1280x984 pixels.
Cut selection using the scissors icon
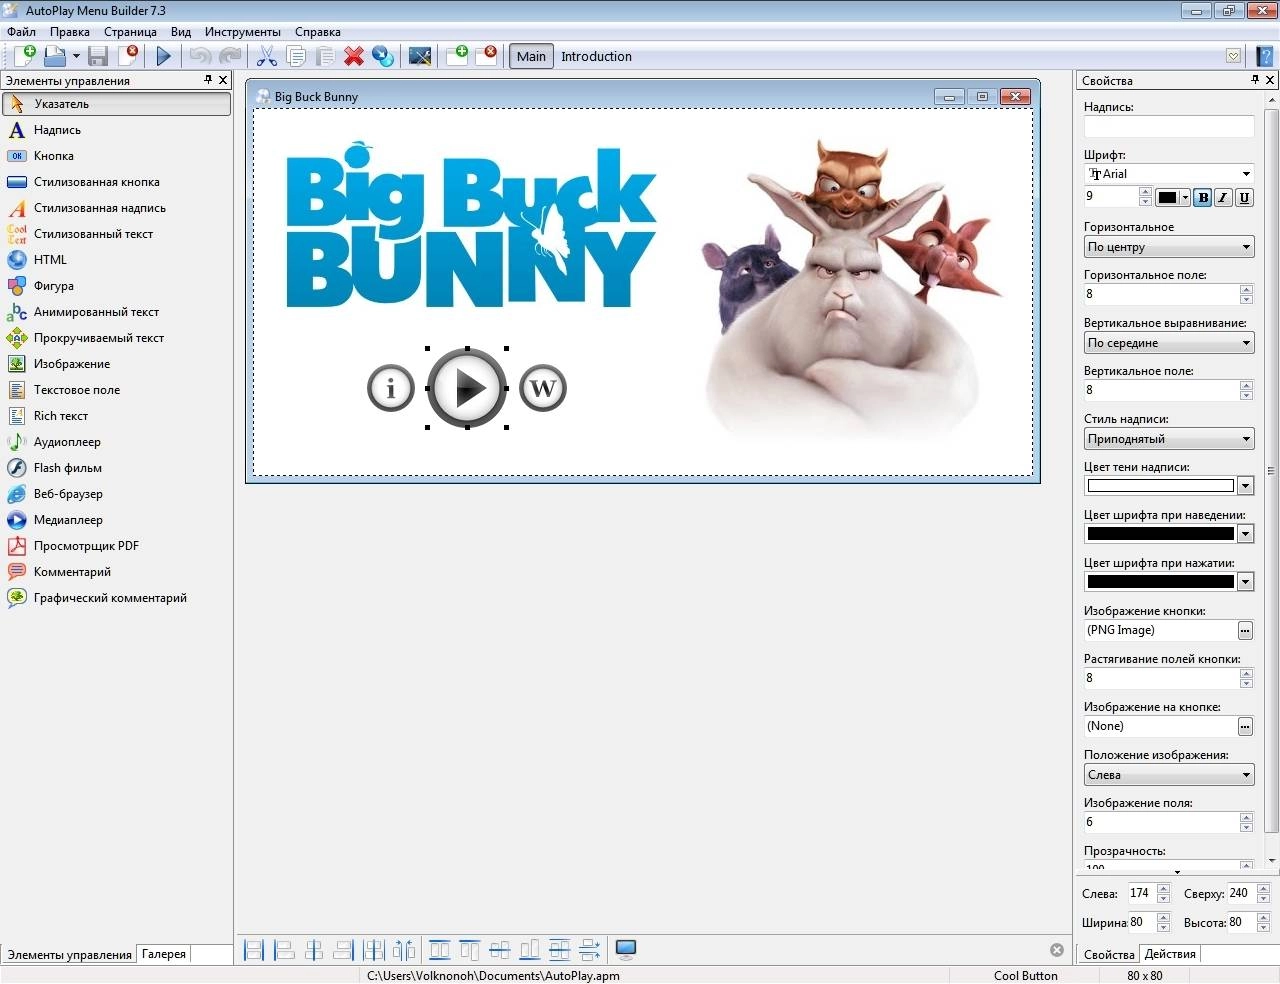pyautogui.click(x=267, y=56)
